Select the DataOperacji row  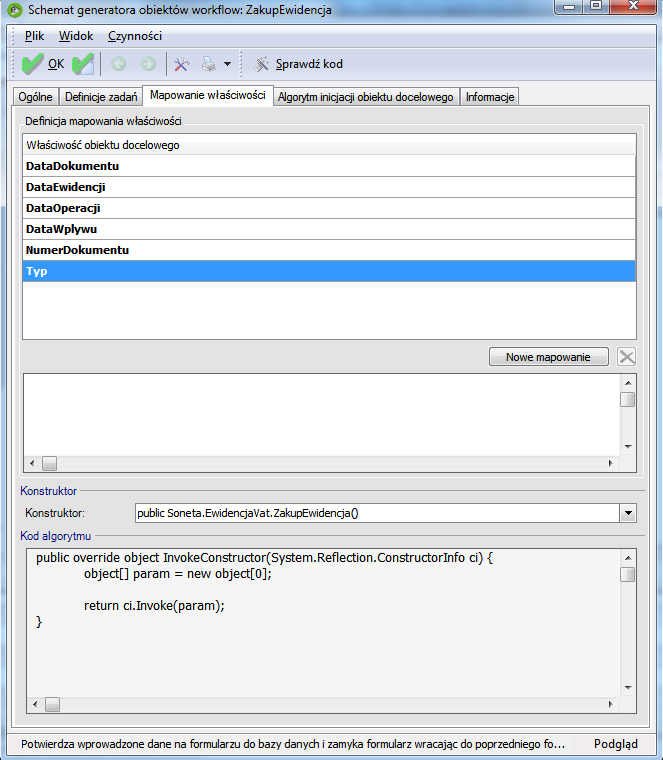(x=329, y=208)
